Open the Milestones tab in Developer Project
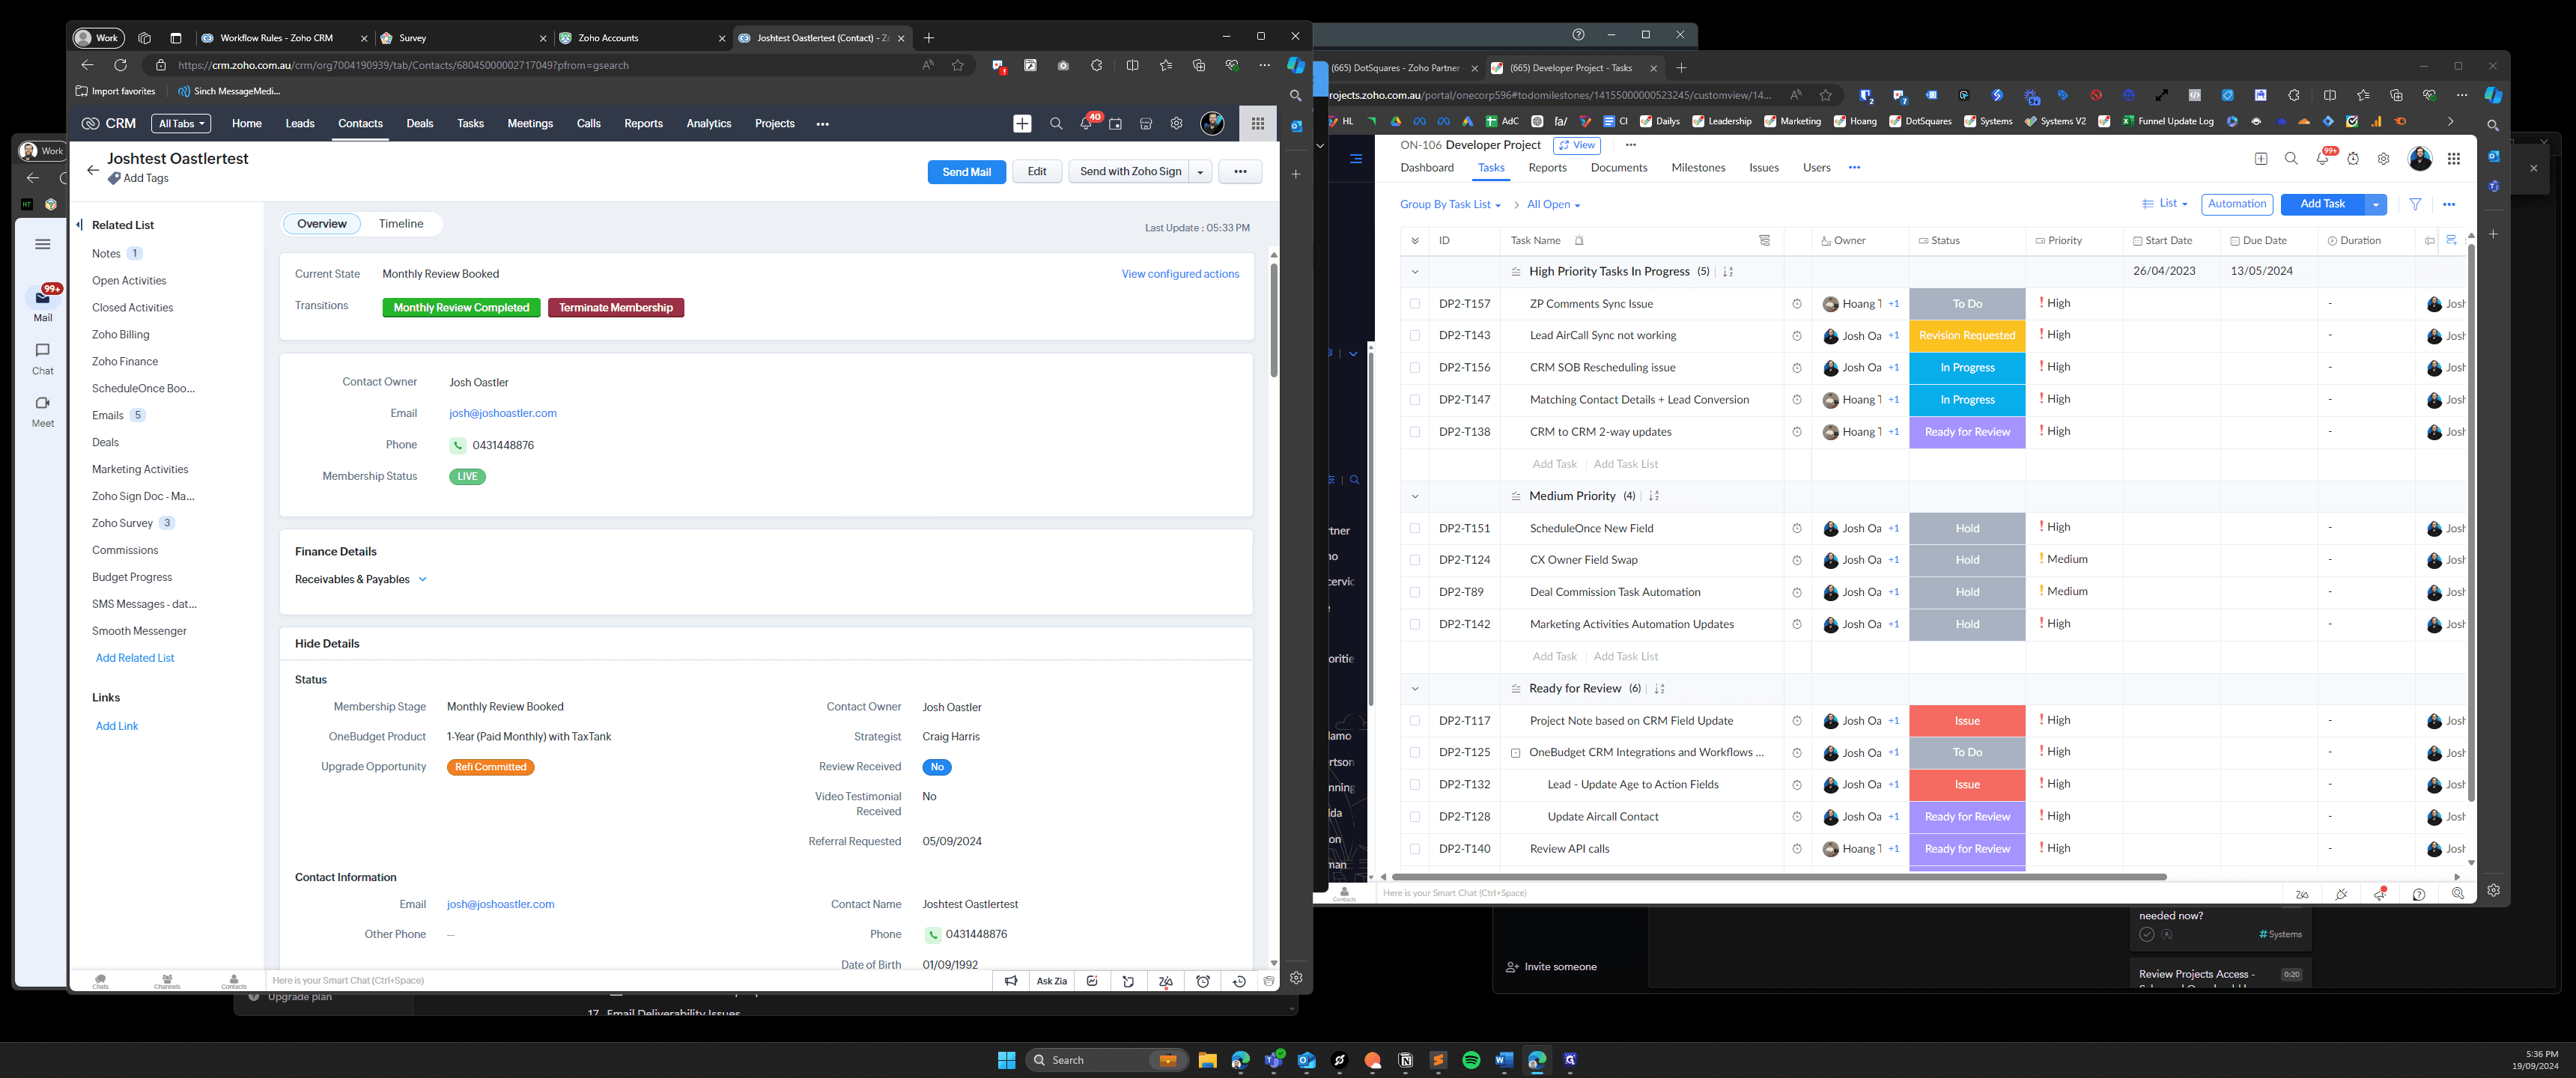The image size is (2576, 1078). pyautogui.click(x=1697, y=168)
